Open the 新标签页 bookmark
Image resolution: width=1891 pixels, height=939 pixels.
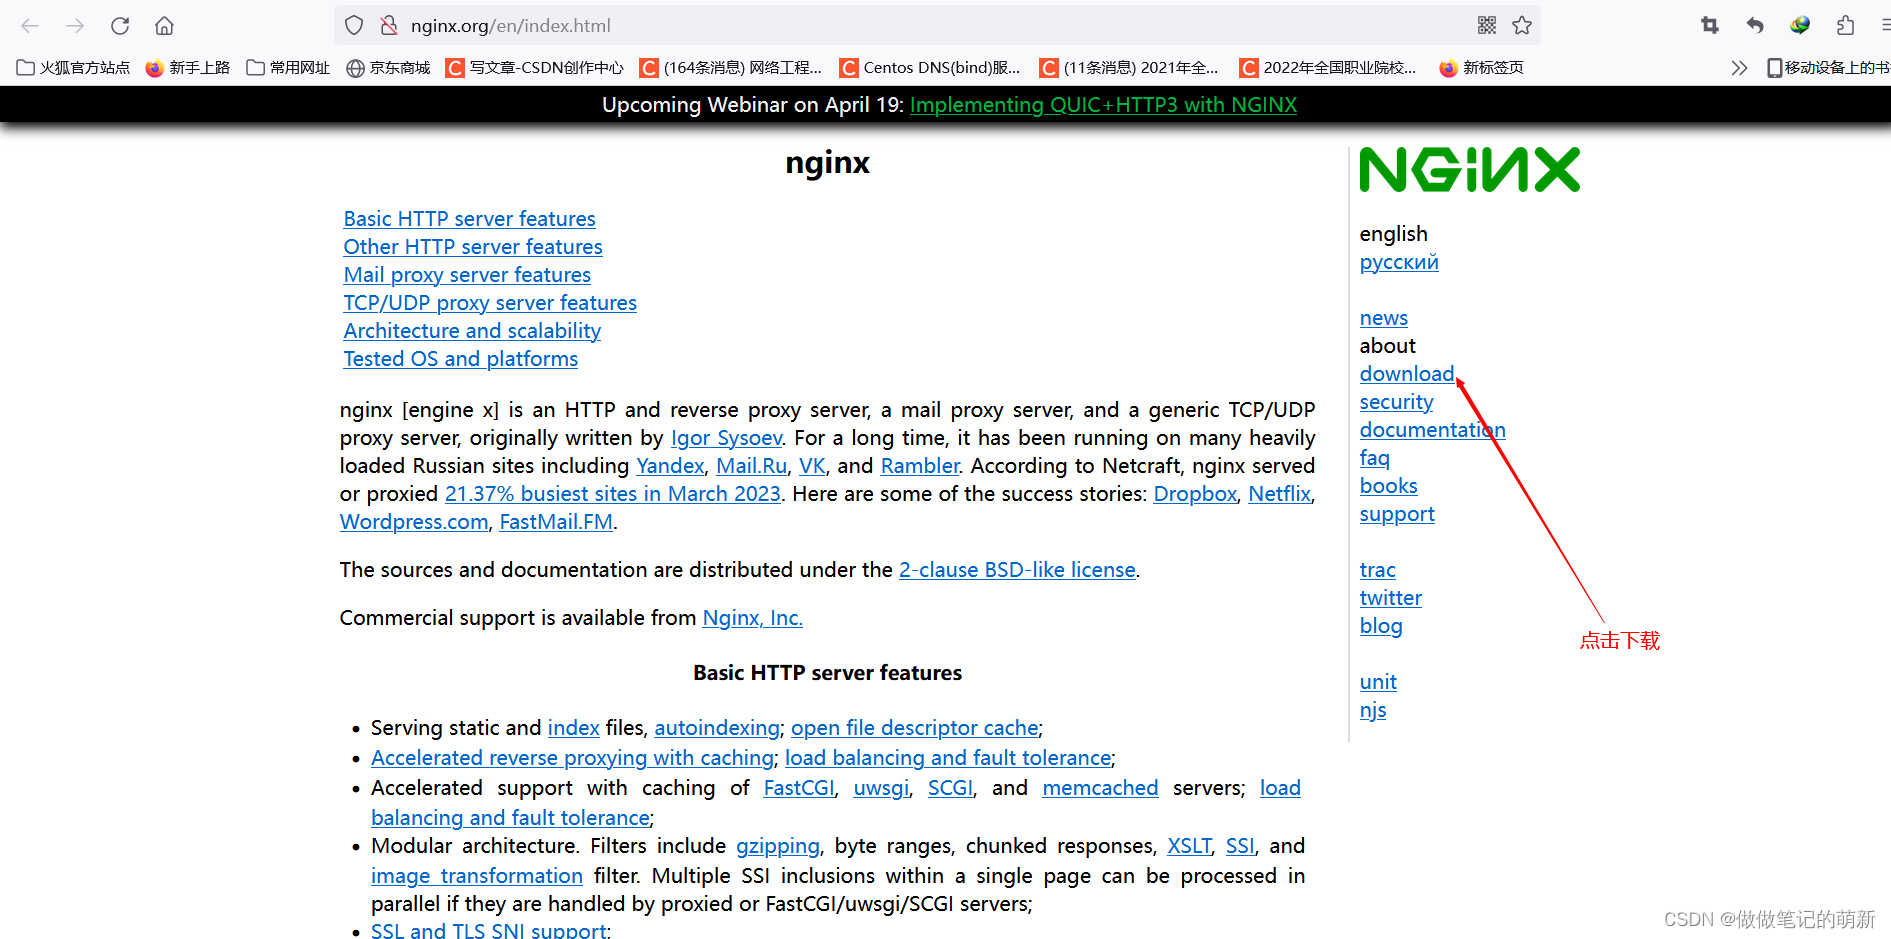point(1481,68)
